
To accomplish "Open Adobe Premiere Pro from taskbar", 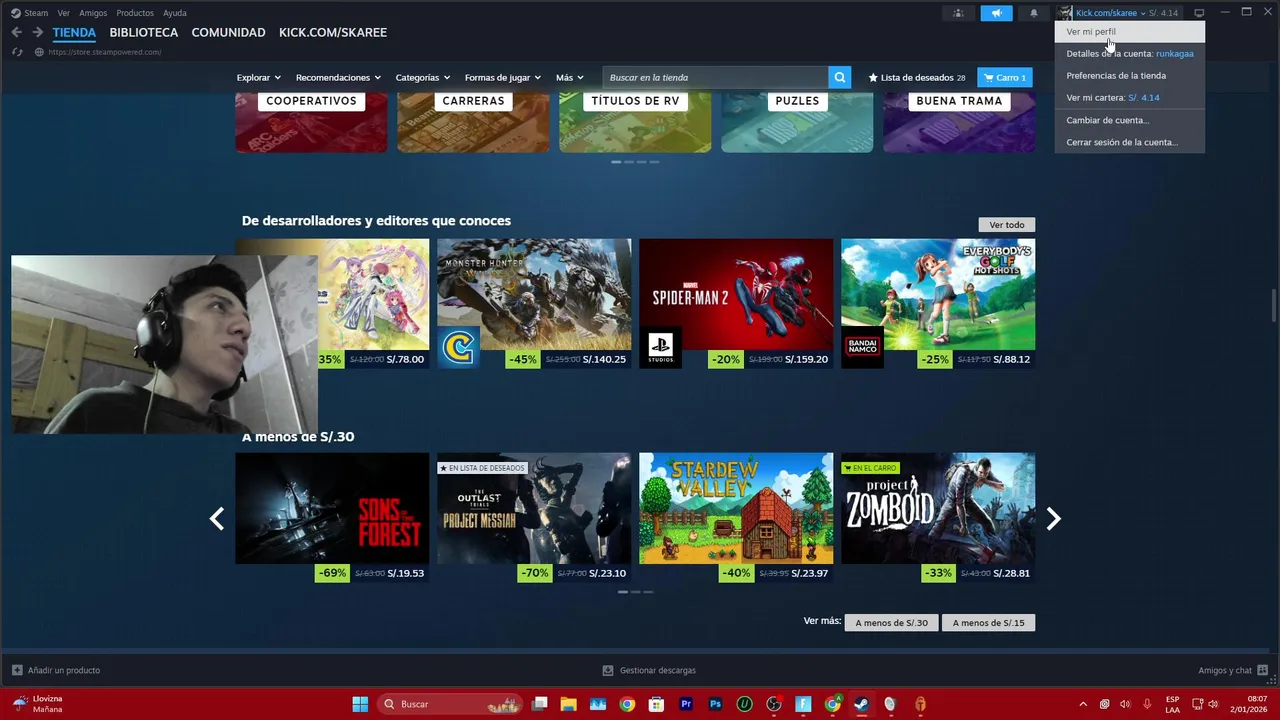I will tap(686, 704).
